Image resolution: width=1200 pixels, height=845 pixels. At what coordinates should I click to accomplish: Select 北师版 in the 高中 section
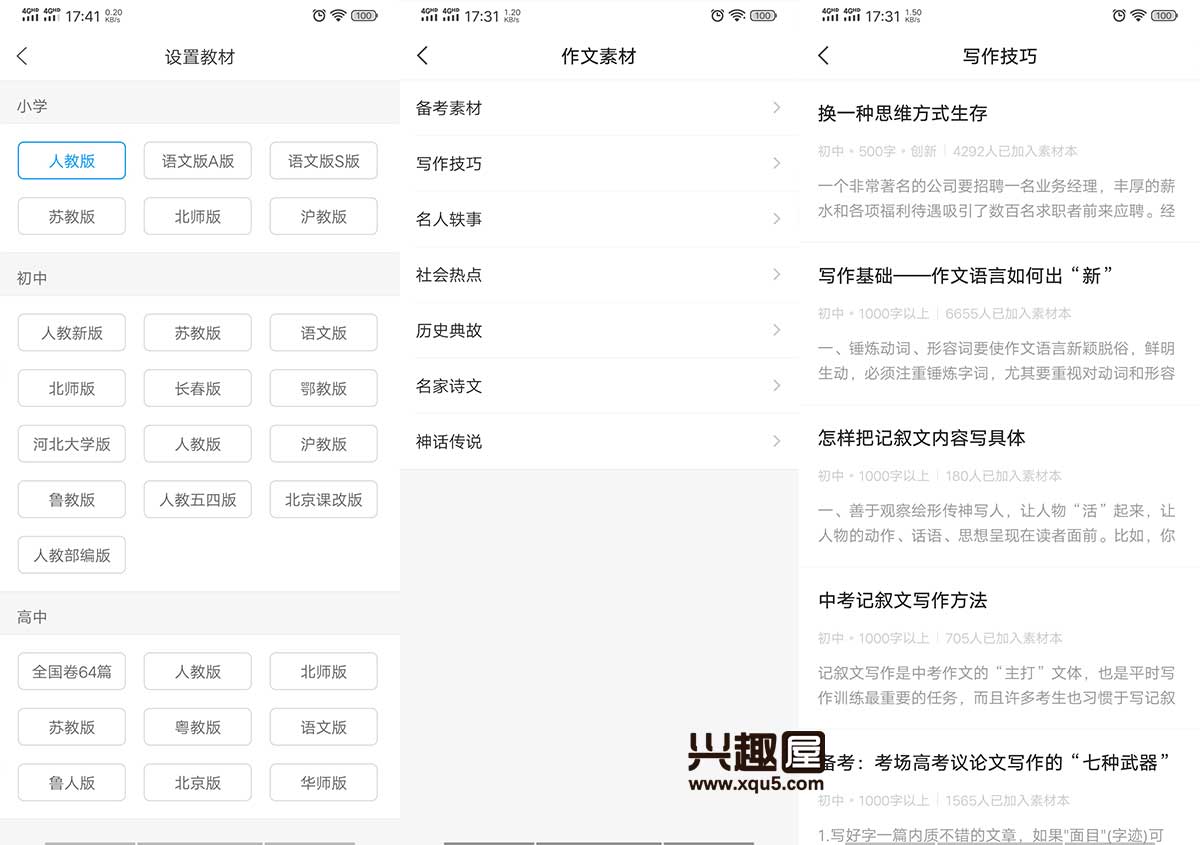(x=324, y=672)
